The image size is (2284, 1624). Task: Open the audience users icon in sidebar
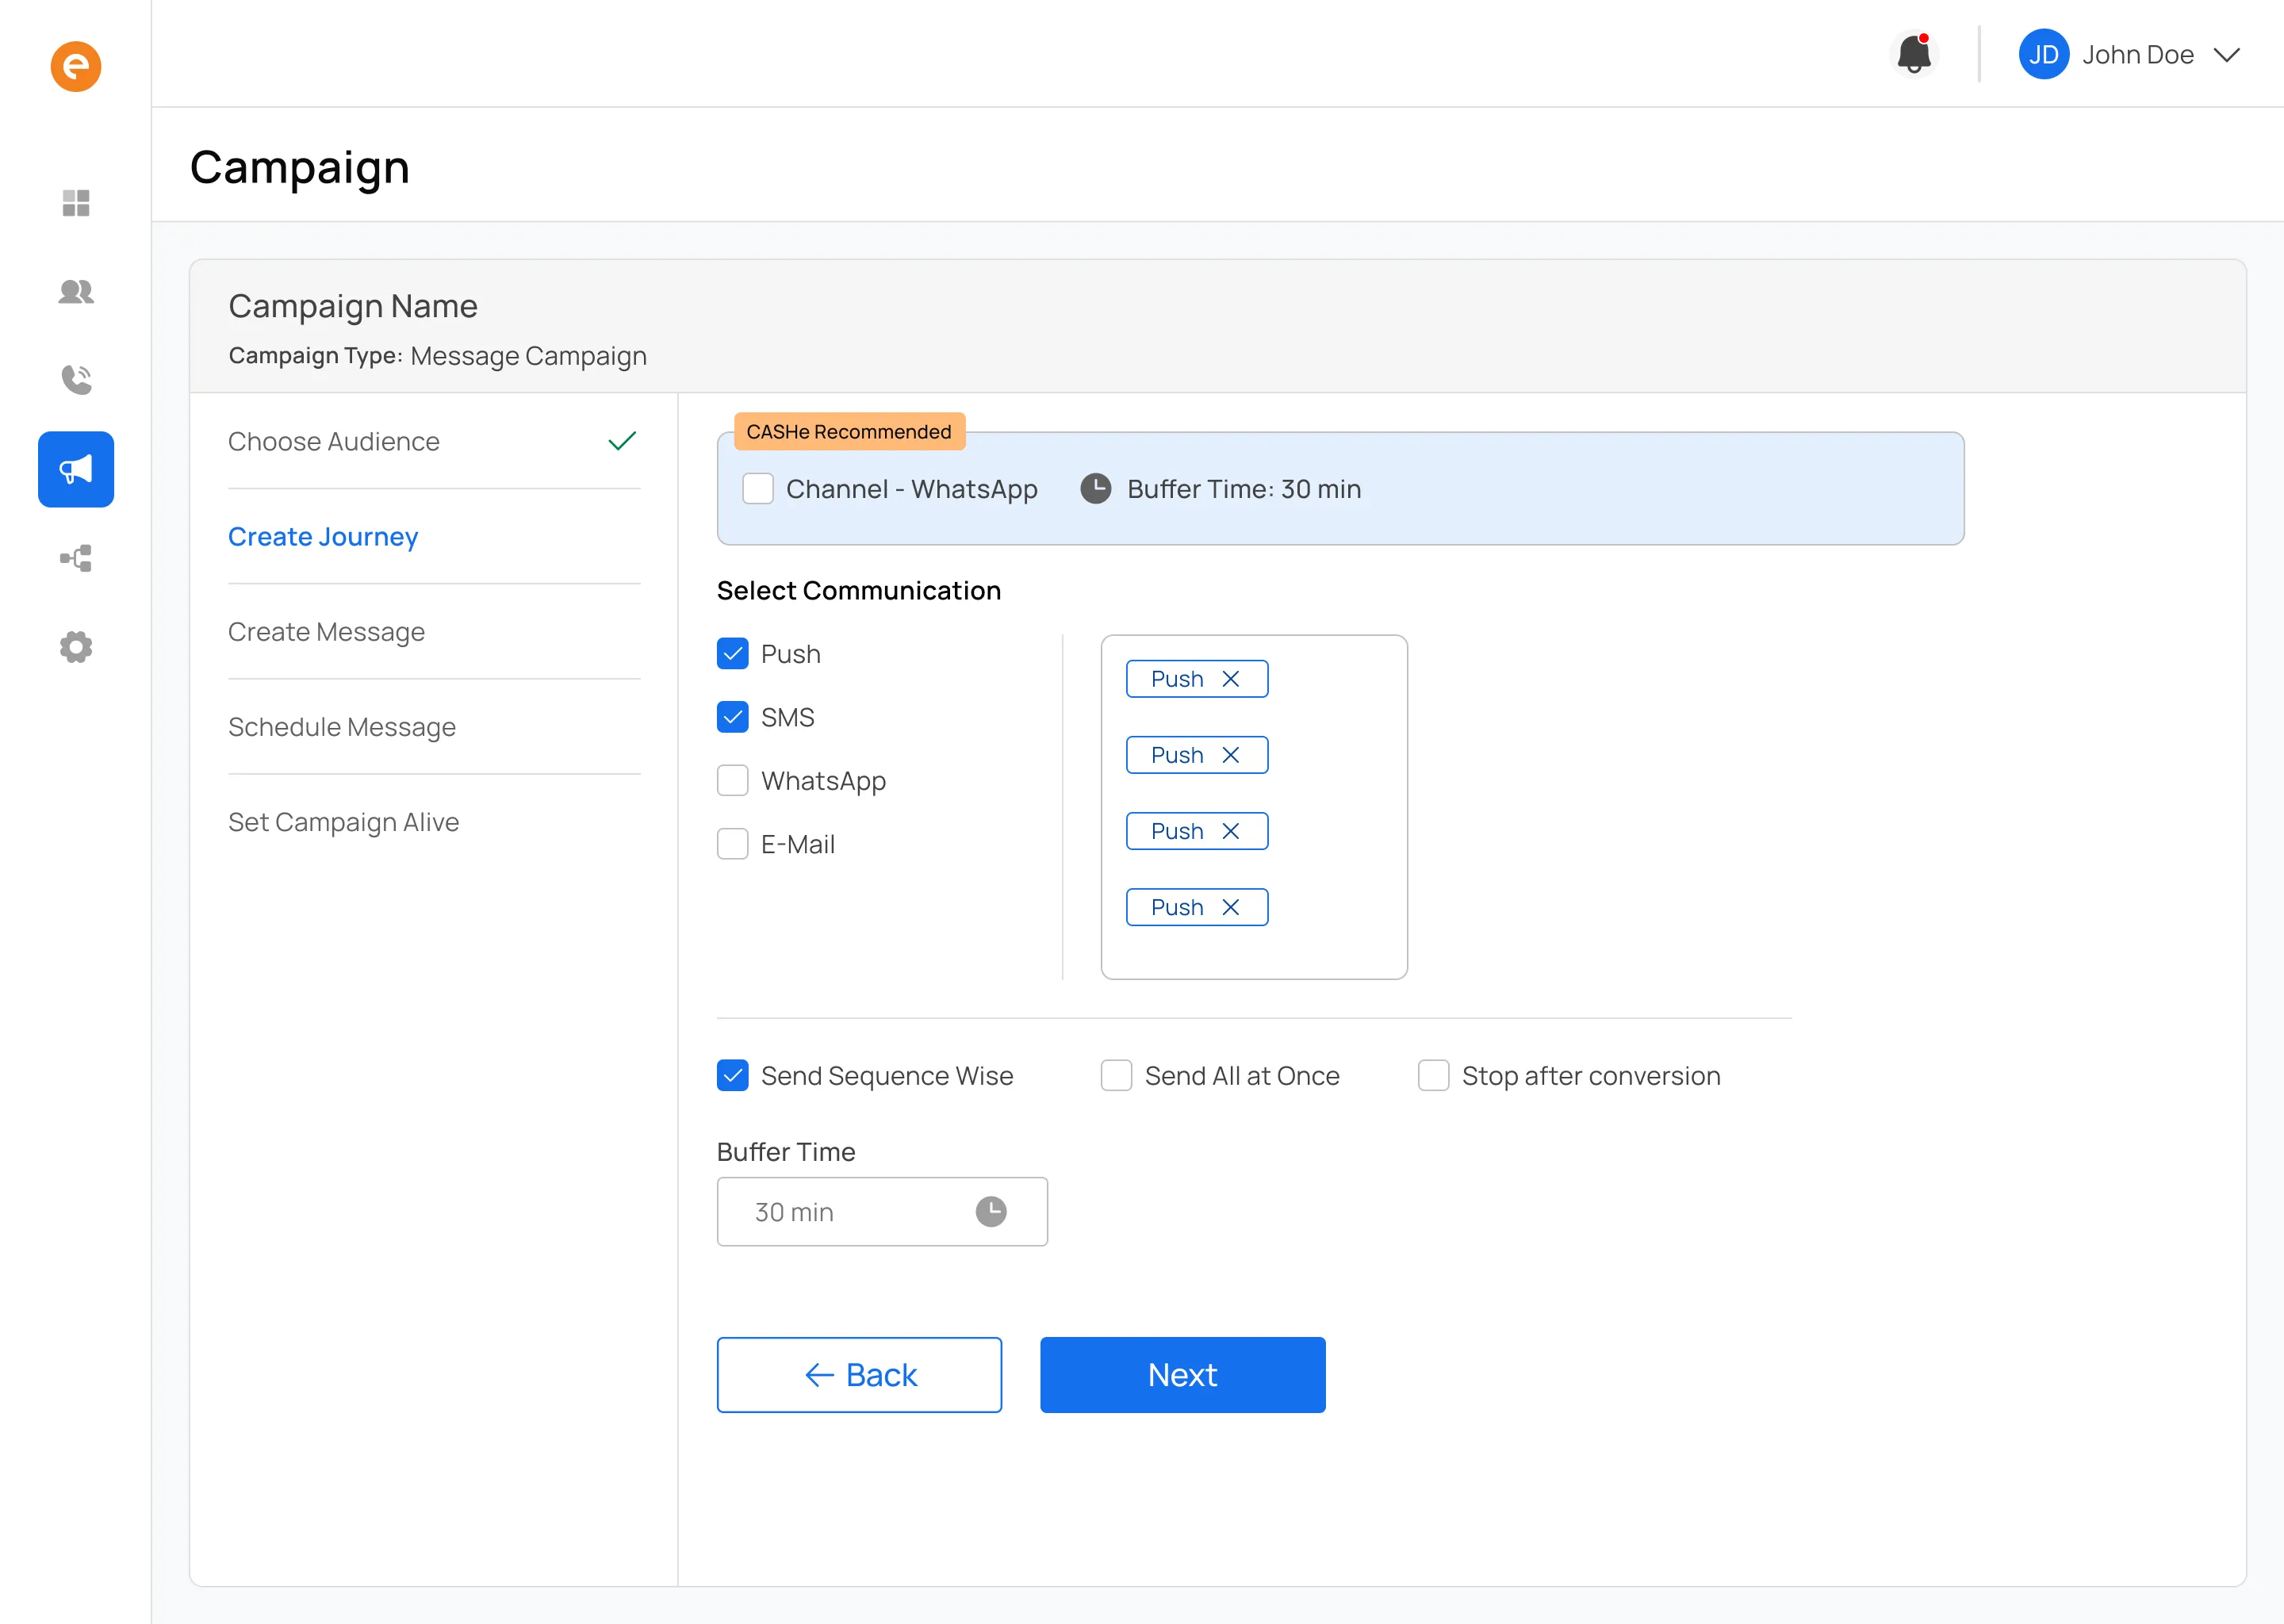coord(76,291)
